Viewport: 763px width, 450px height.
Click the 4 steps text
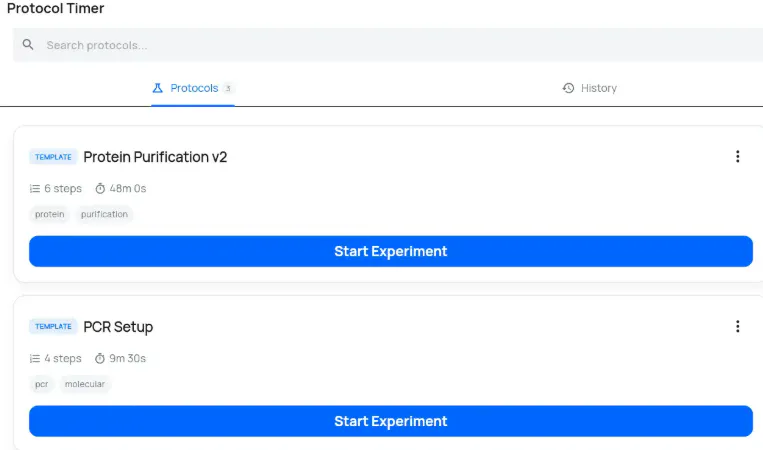coord(63,358)
